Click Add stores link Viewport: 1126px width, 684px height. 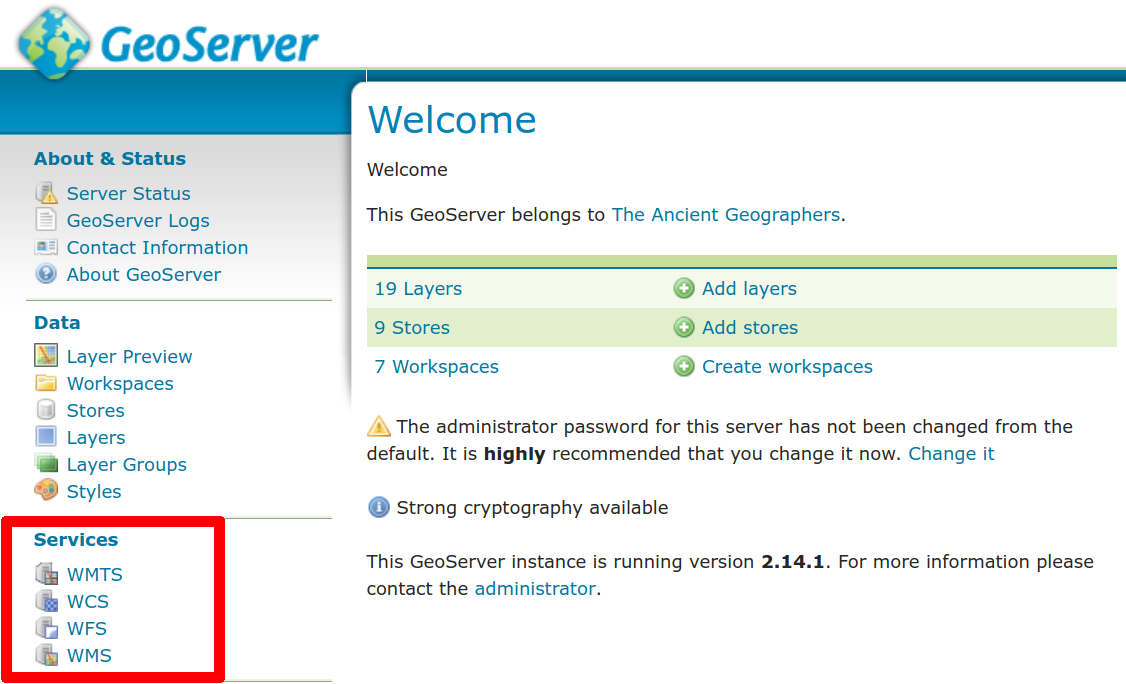pos(750,328)
